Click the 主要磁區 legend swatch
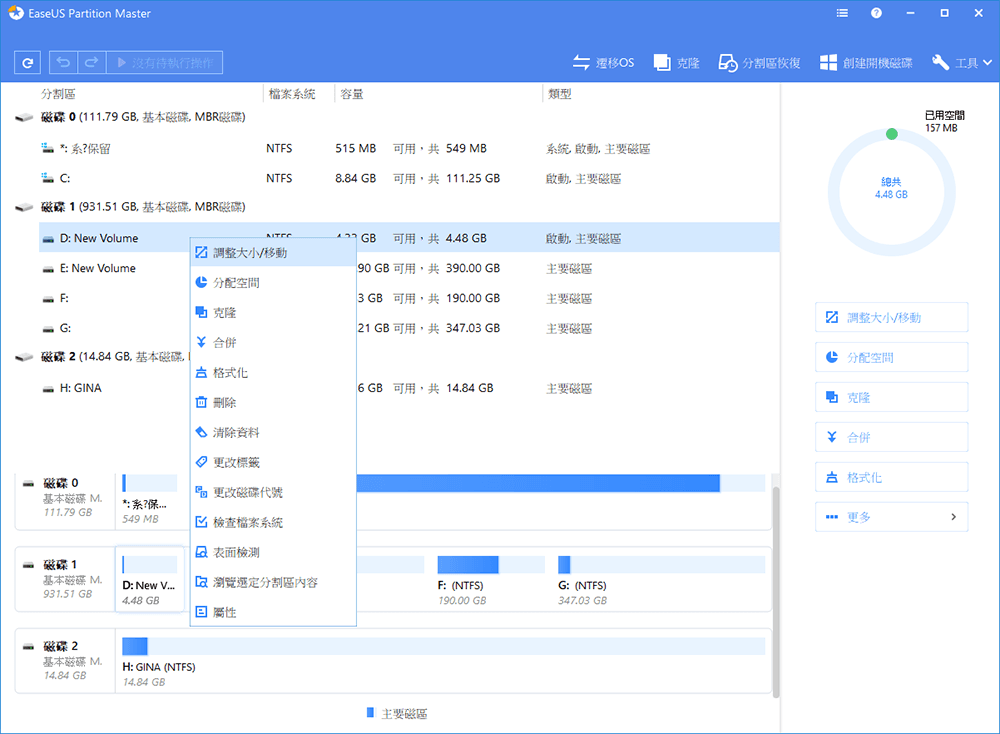1000x734 pixels. click(371, 713)
